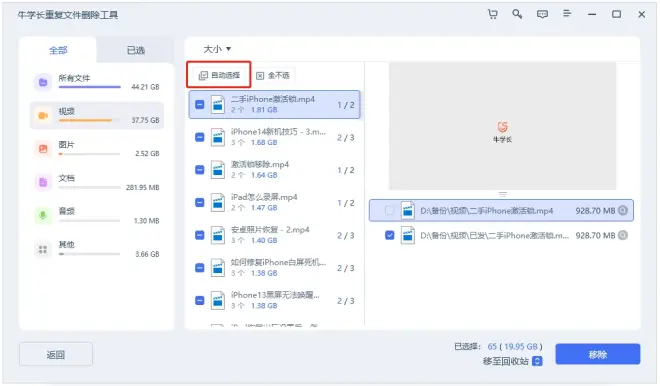Click the orange video camera icon
This screenshot has height=386, width=660.
pos(43,115)
